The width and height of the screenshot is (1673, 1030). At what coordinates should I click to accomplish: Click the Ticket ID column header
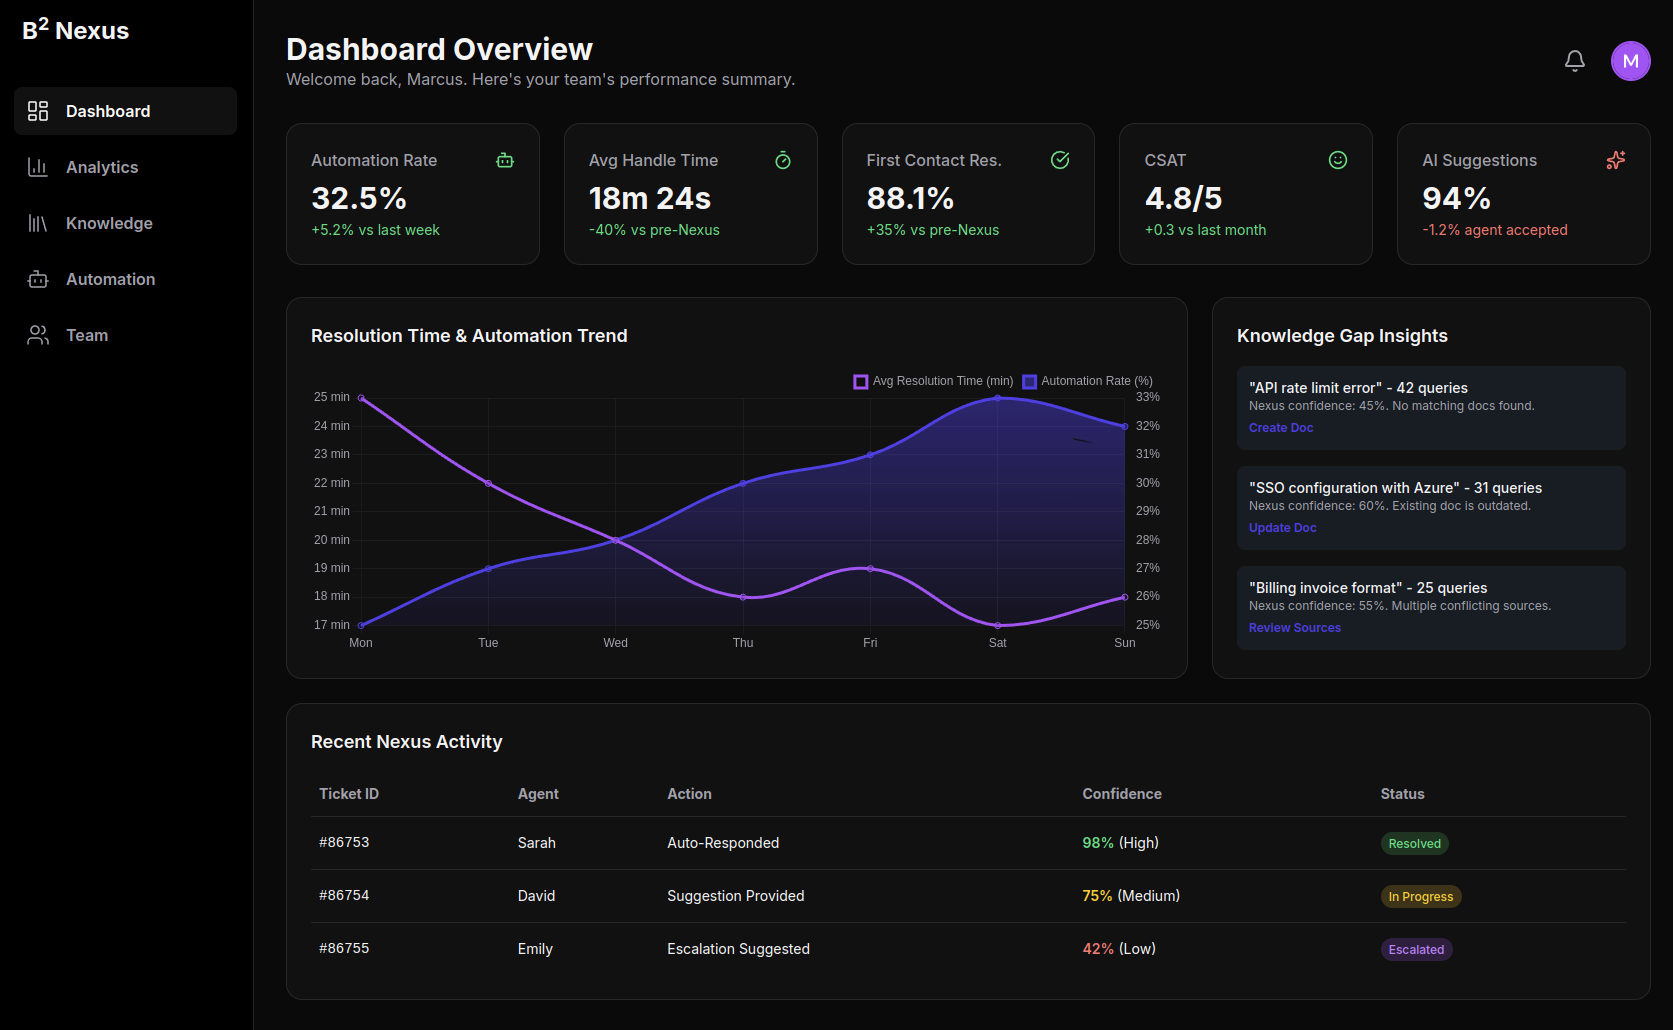click(x=349, y=794)
